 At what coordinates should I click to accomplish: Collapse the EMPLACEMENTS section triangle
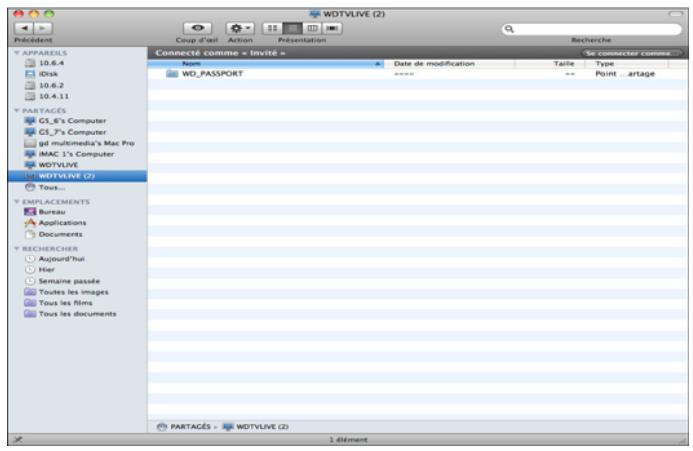pos(17,202)
